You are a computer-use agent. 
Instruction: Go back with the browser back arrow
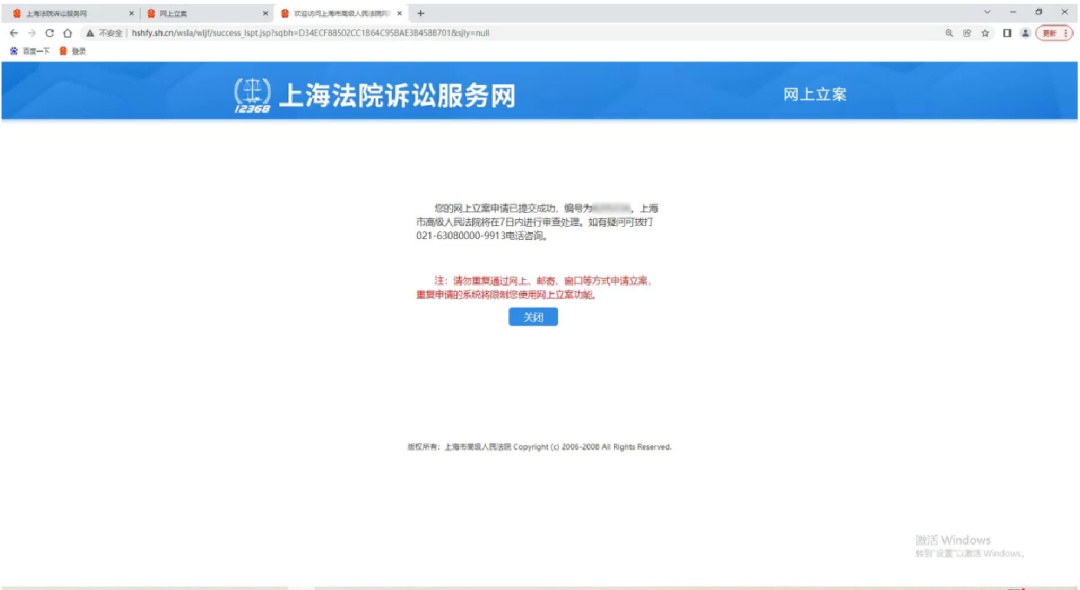click(14, 33)
